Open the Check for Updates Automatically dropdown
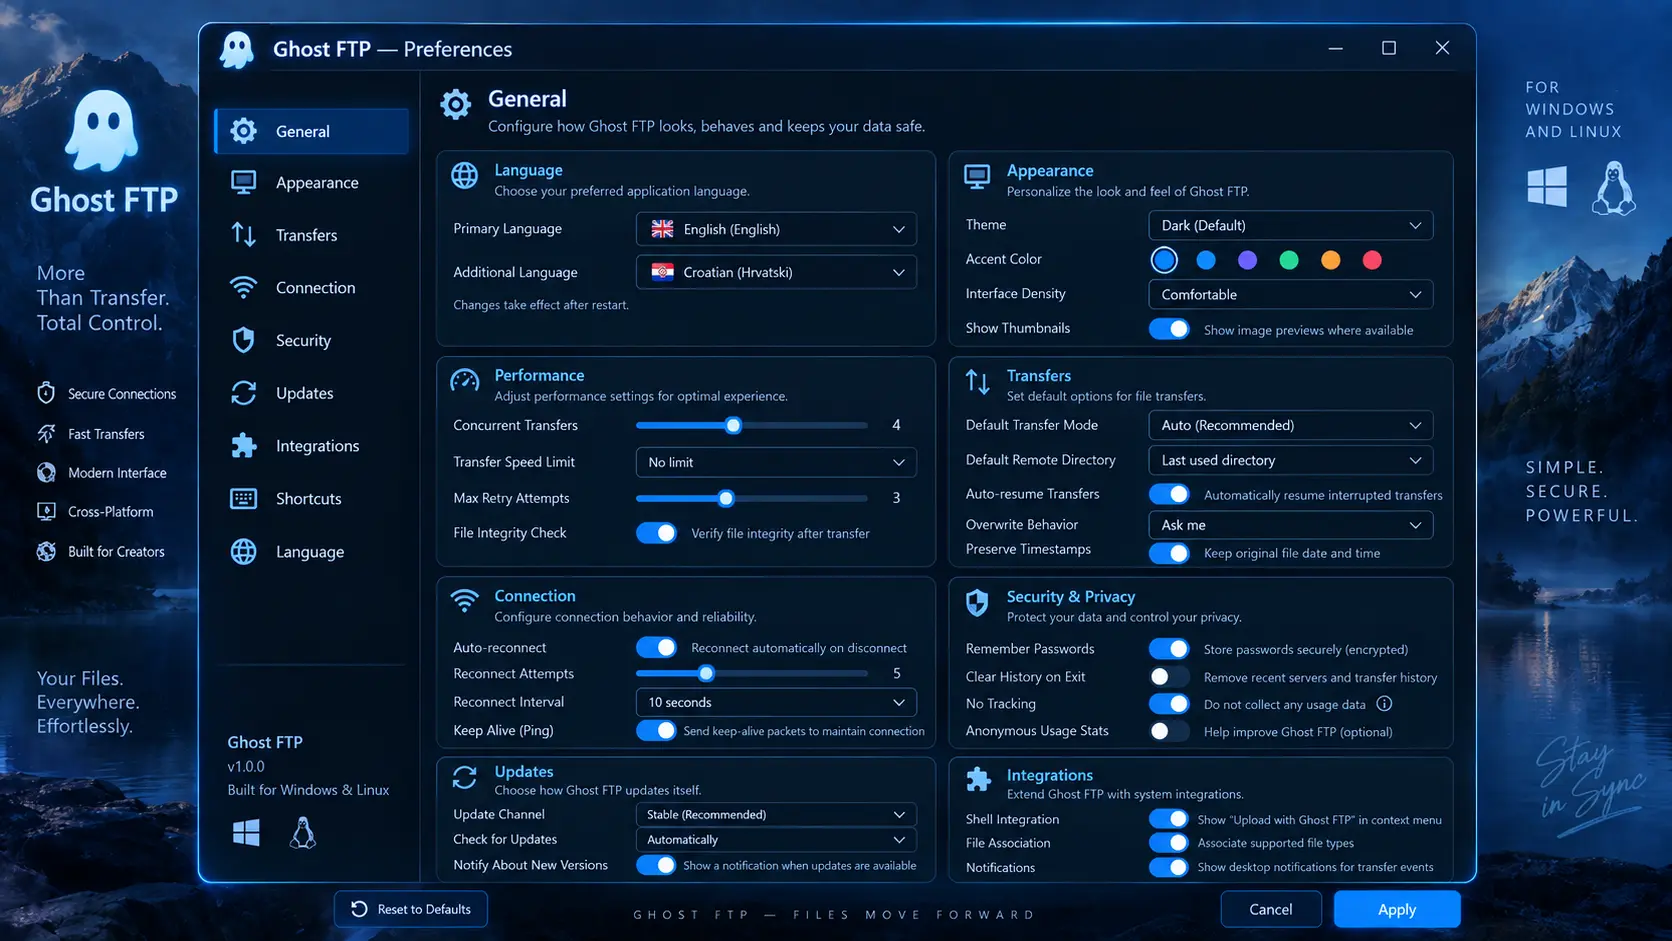 tap(776, 840)
